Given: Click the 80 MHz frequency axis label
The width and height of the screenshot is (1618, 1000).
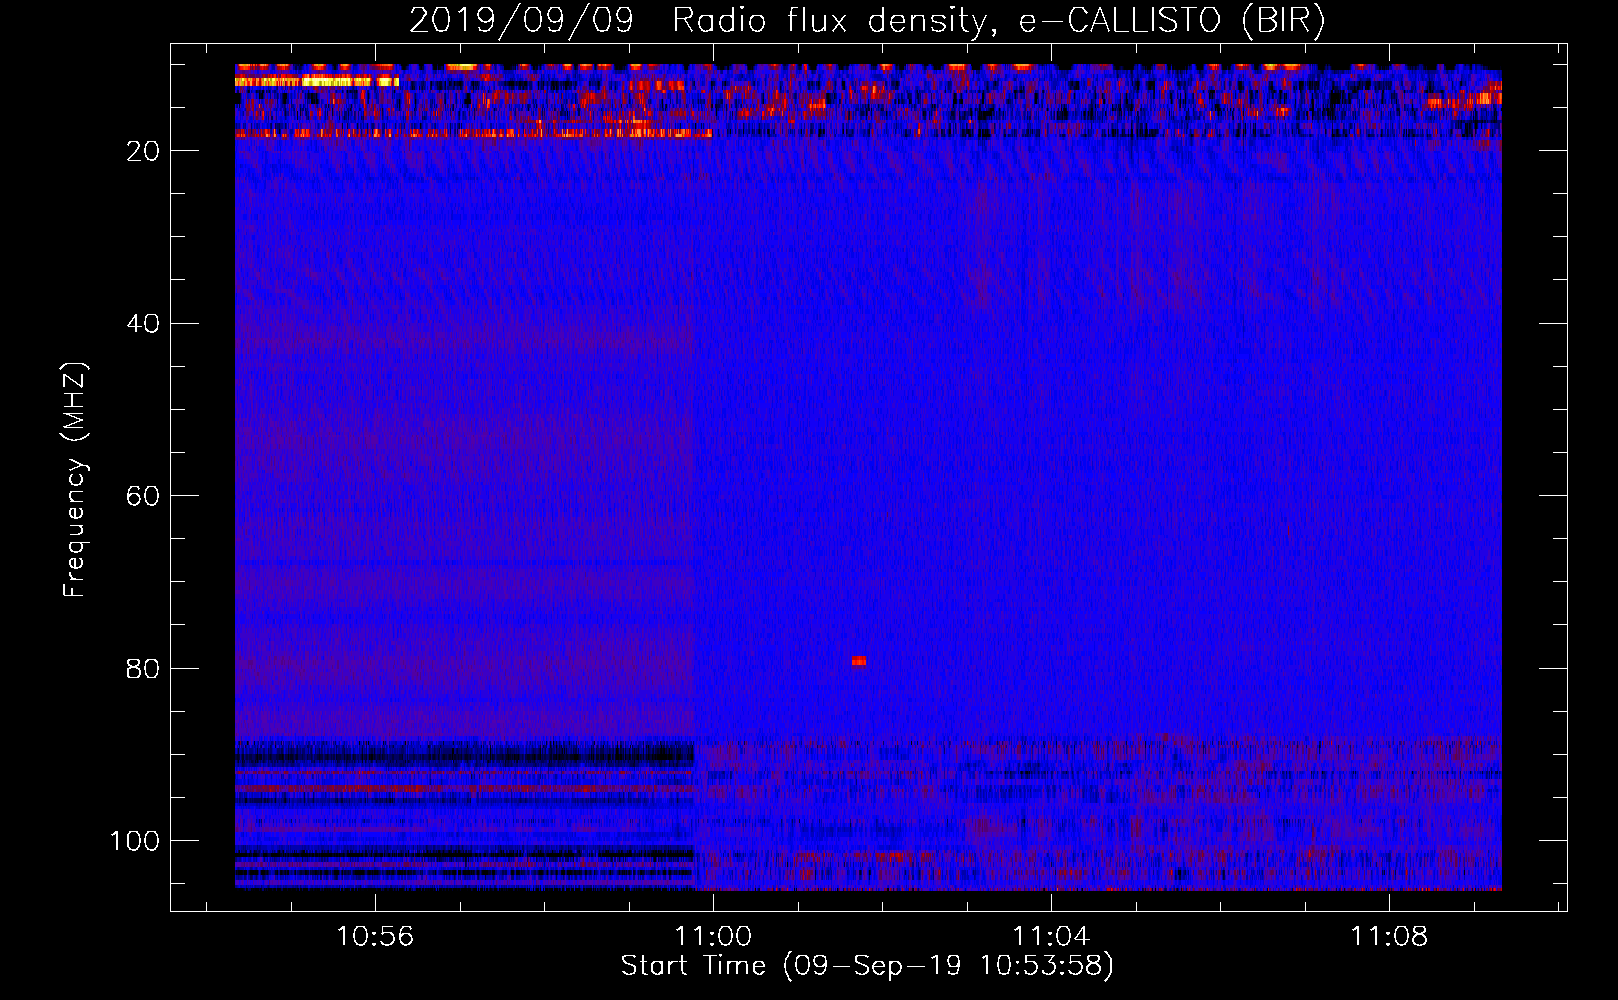Looking at the screenshot, I should coord(144,669).
